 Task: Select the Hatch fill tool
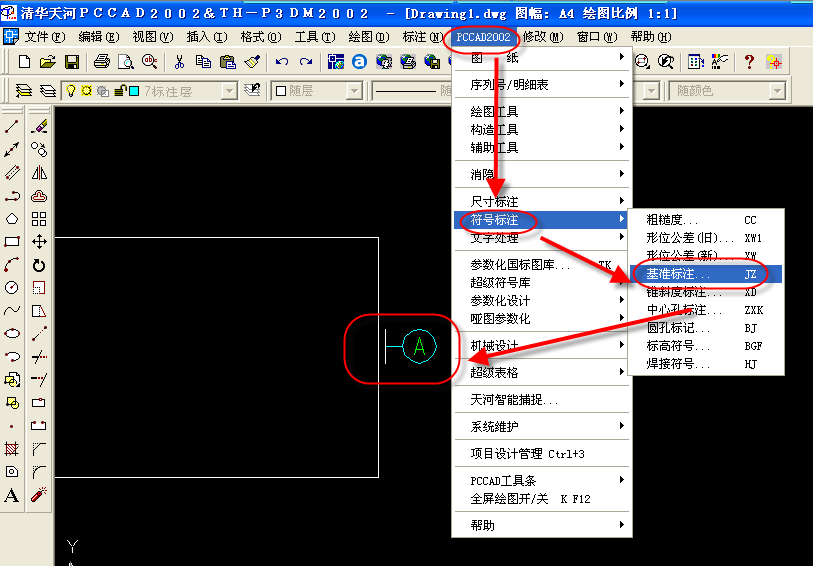click(12, 448)
